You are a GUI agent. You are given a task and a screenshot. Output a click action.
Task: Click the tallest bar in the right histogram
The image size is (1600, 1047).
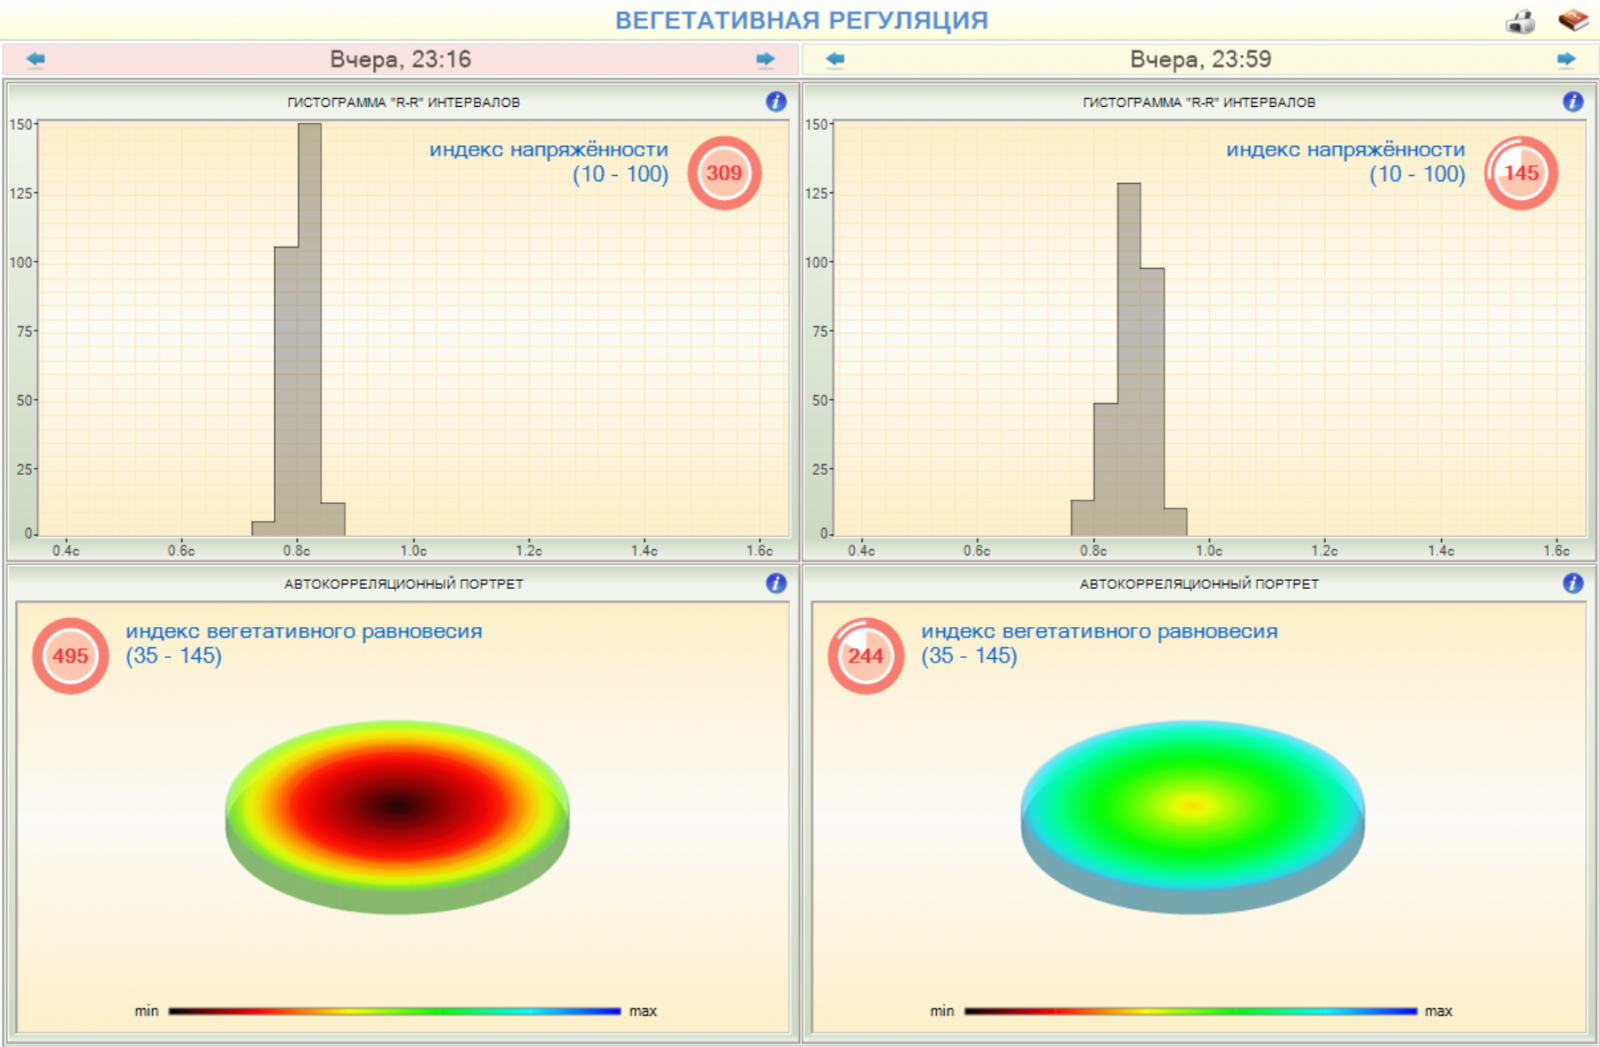click(1129, 360)
